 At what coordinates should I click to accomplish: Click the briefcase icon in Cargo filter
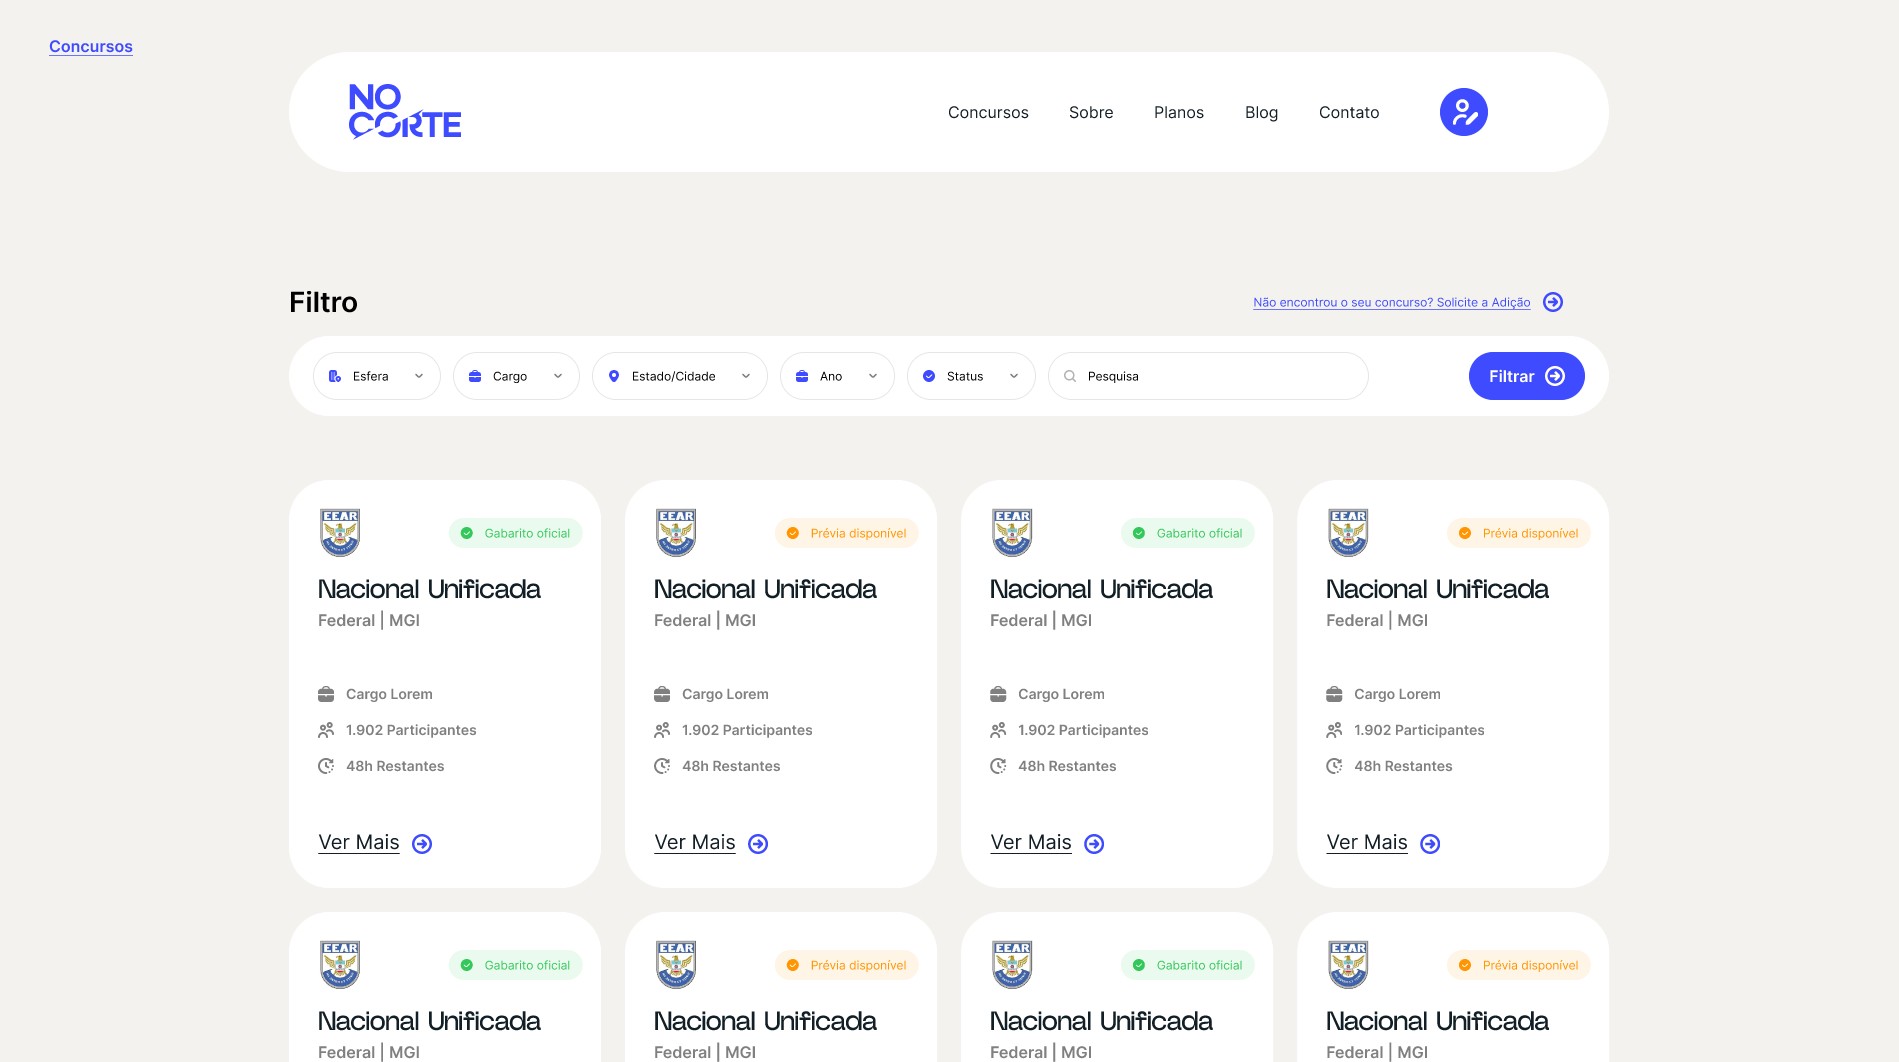point(475,376)
